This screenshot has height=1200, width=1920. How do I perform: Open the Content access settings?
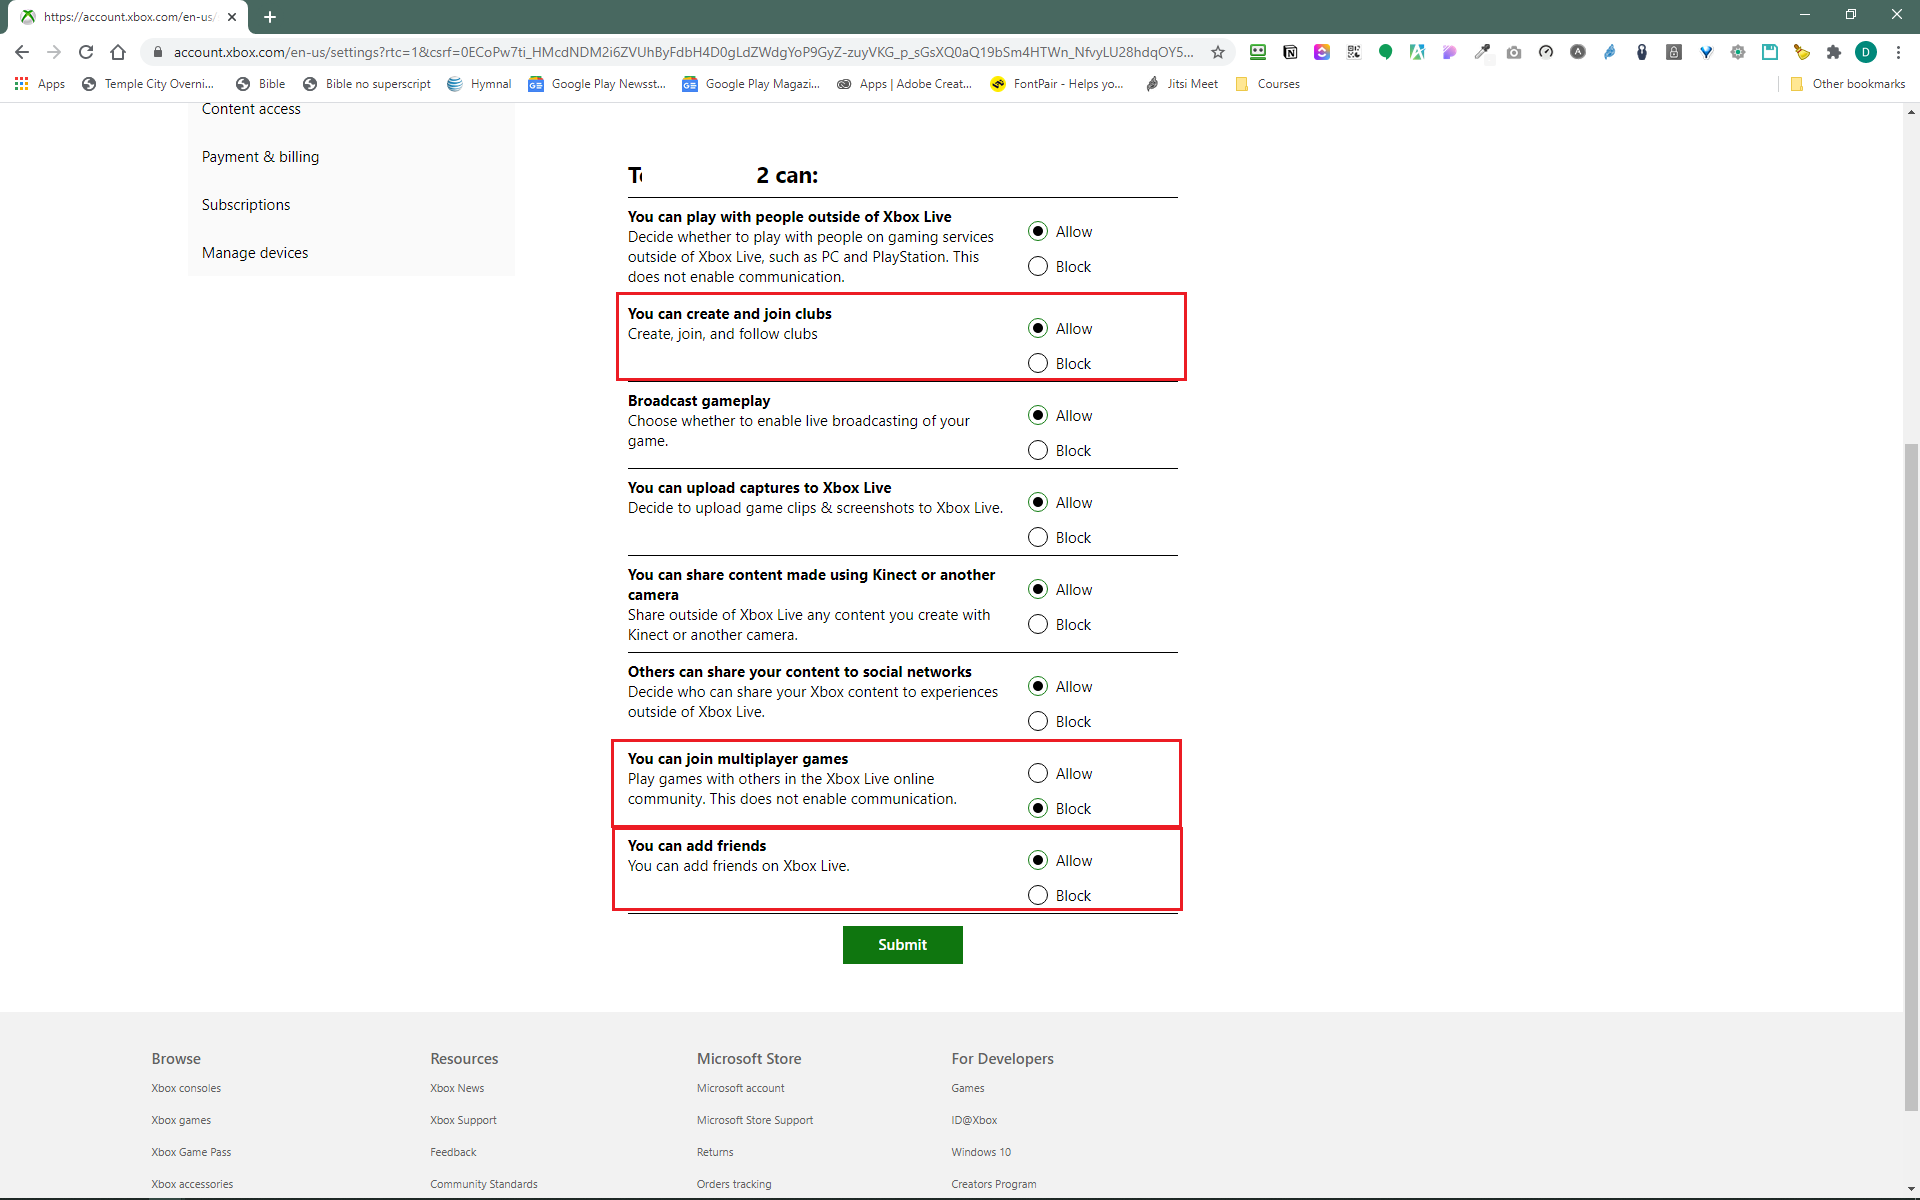(x=250, y=108)
